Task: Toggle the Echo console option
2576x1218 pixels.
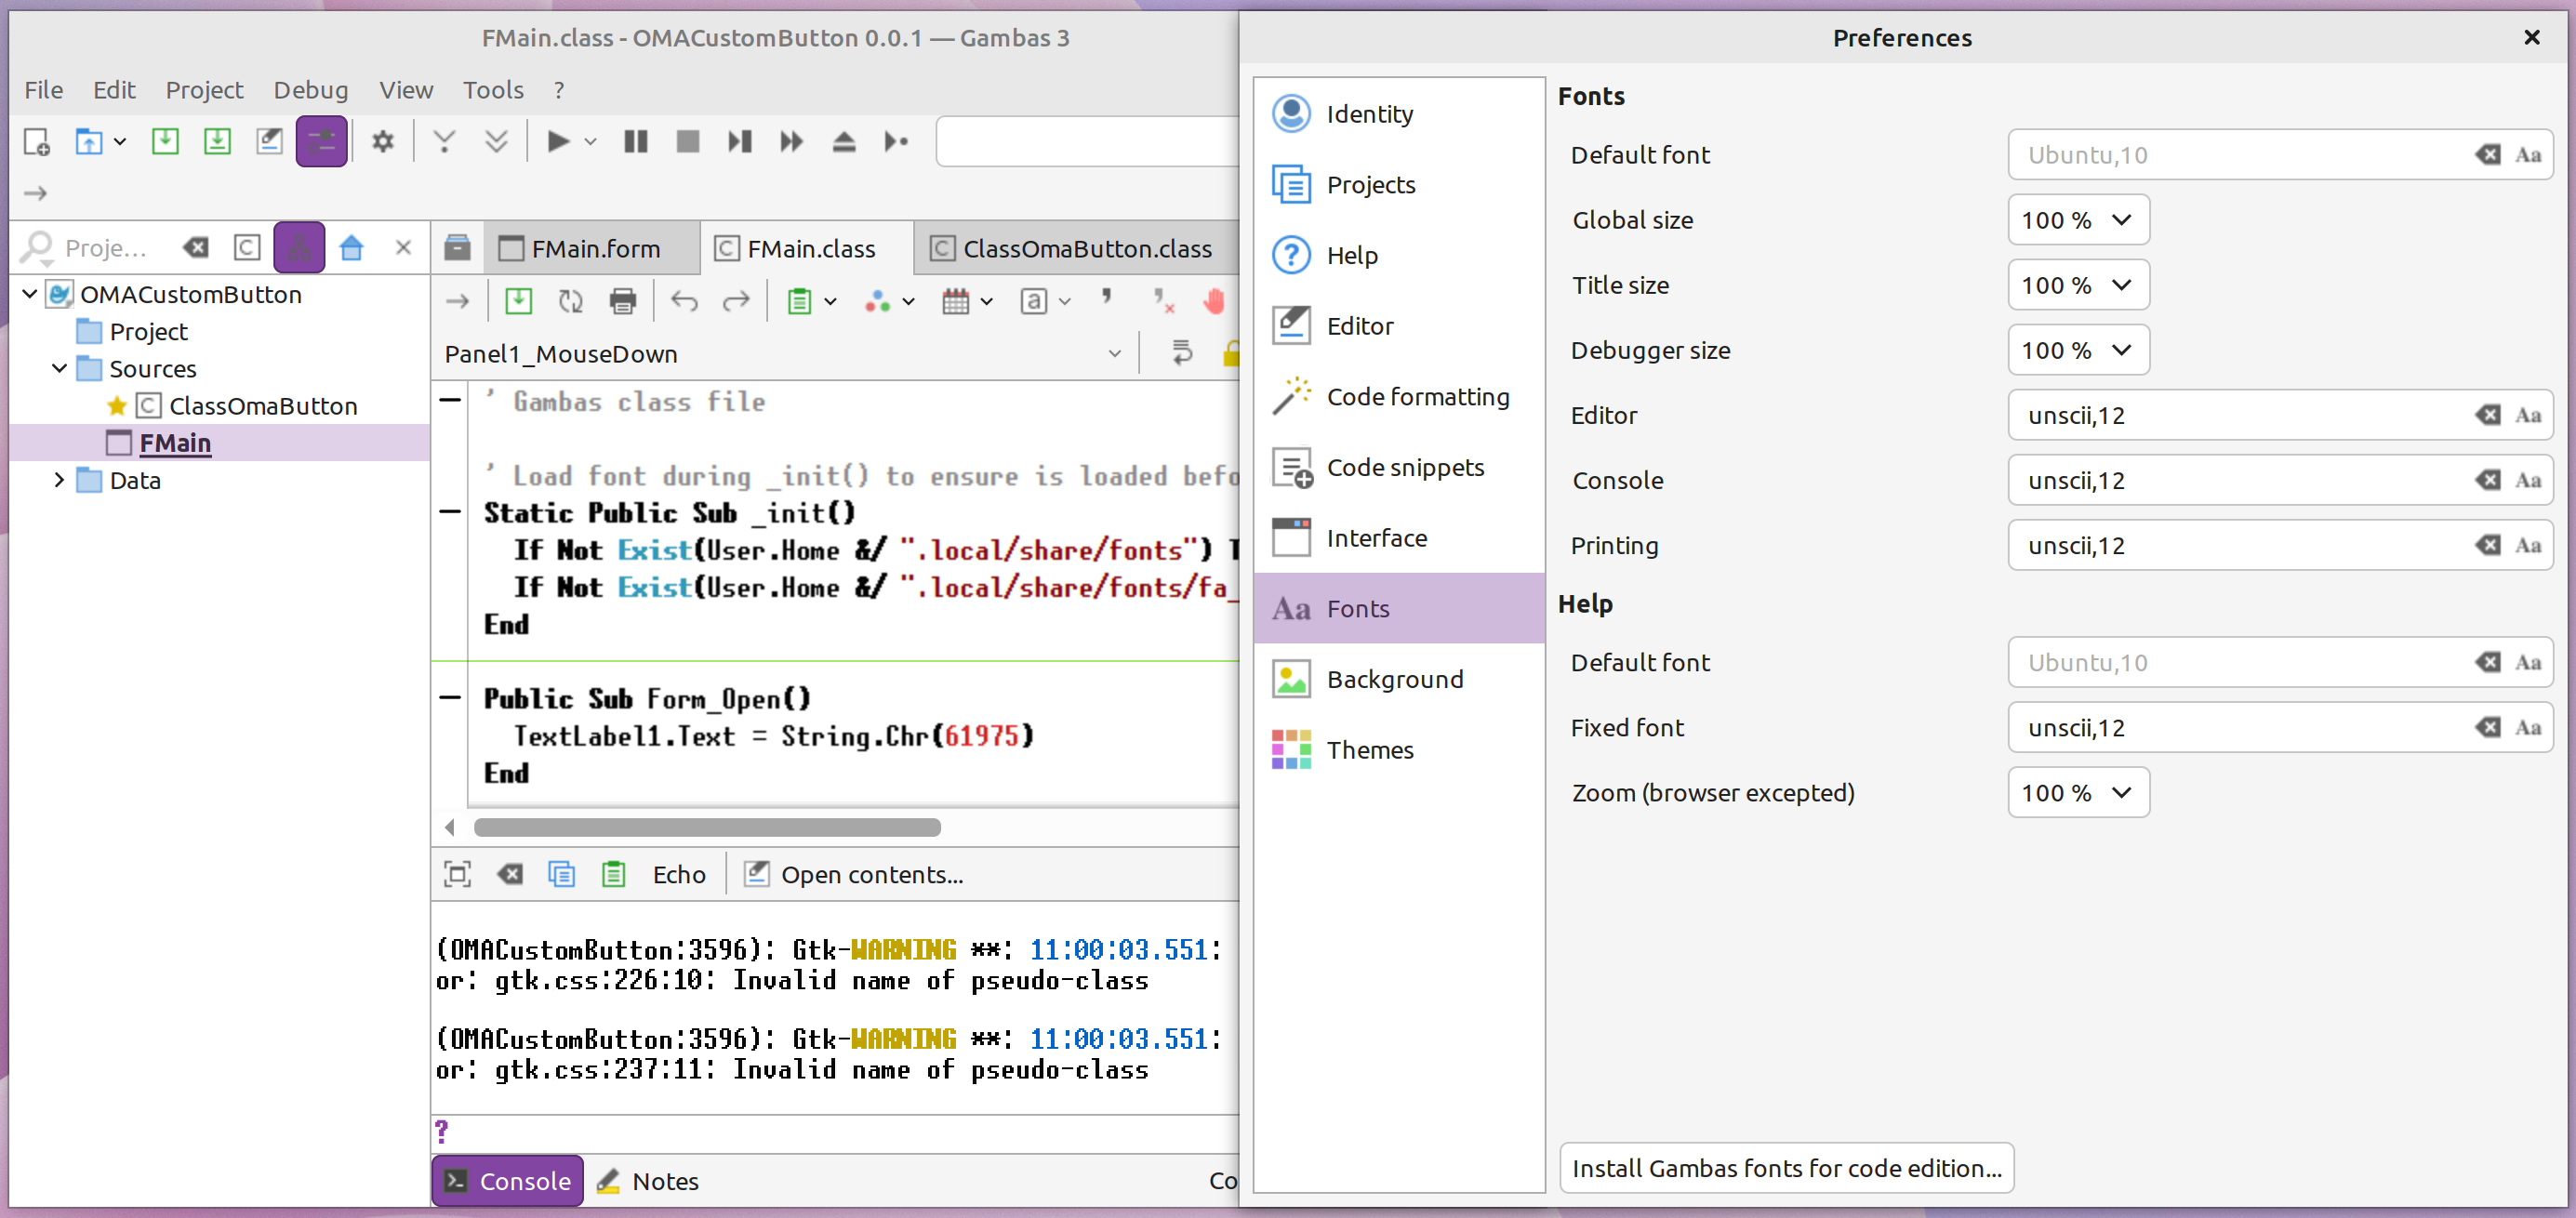Action: [x=679, y=874]
